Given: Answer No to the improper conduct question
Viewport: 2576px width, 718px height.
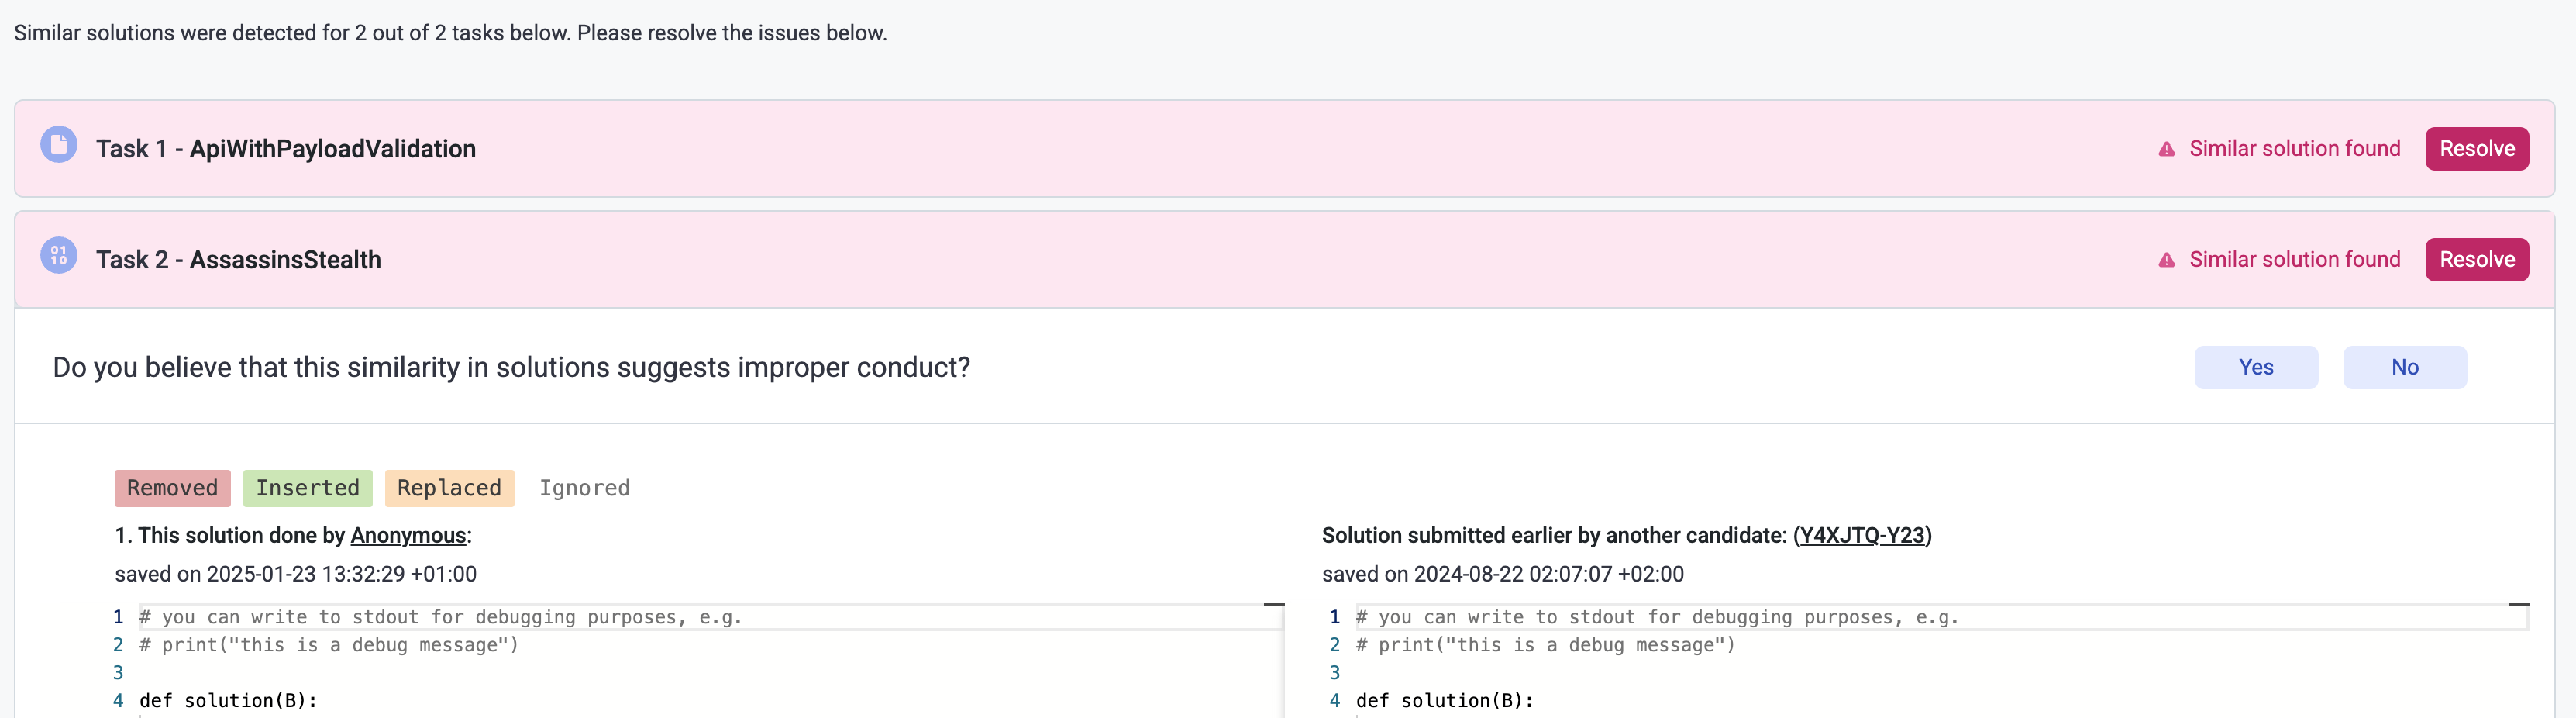Looking at the screenshot, I should click(x=2404, y=367).
